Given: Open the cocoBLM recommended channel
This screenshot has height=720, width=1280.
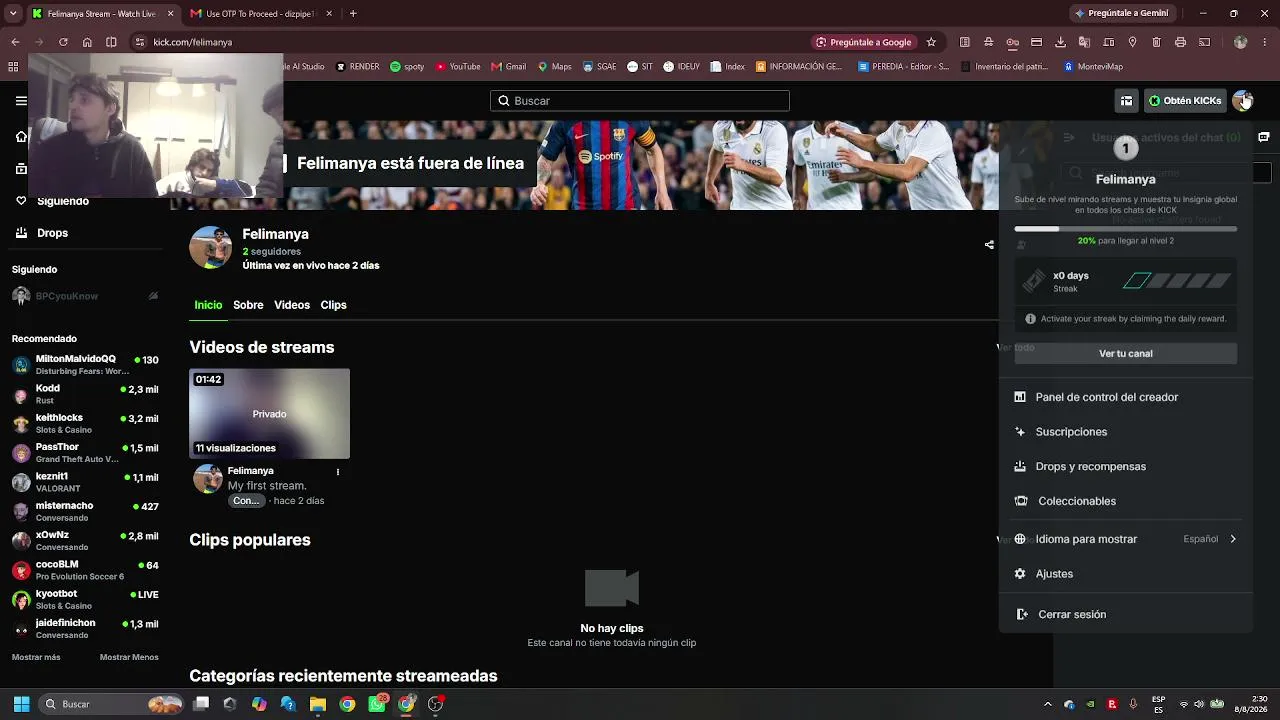Looking at the screenshot, I should click(85, 570).
